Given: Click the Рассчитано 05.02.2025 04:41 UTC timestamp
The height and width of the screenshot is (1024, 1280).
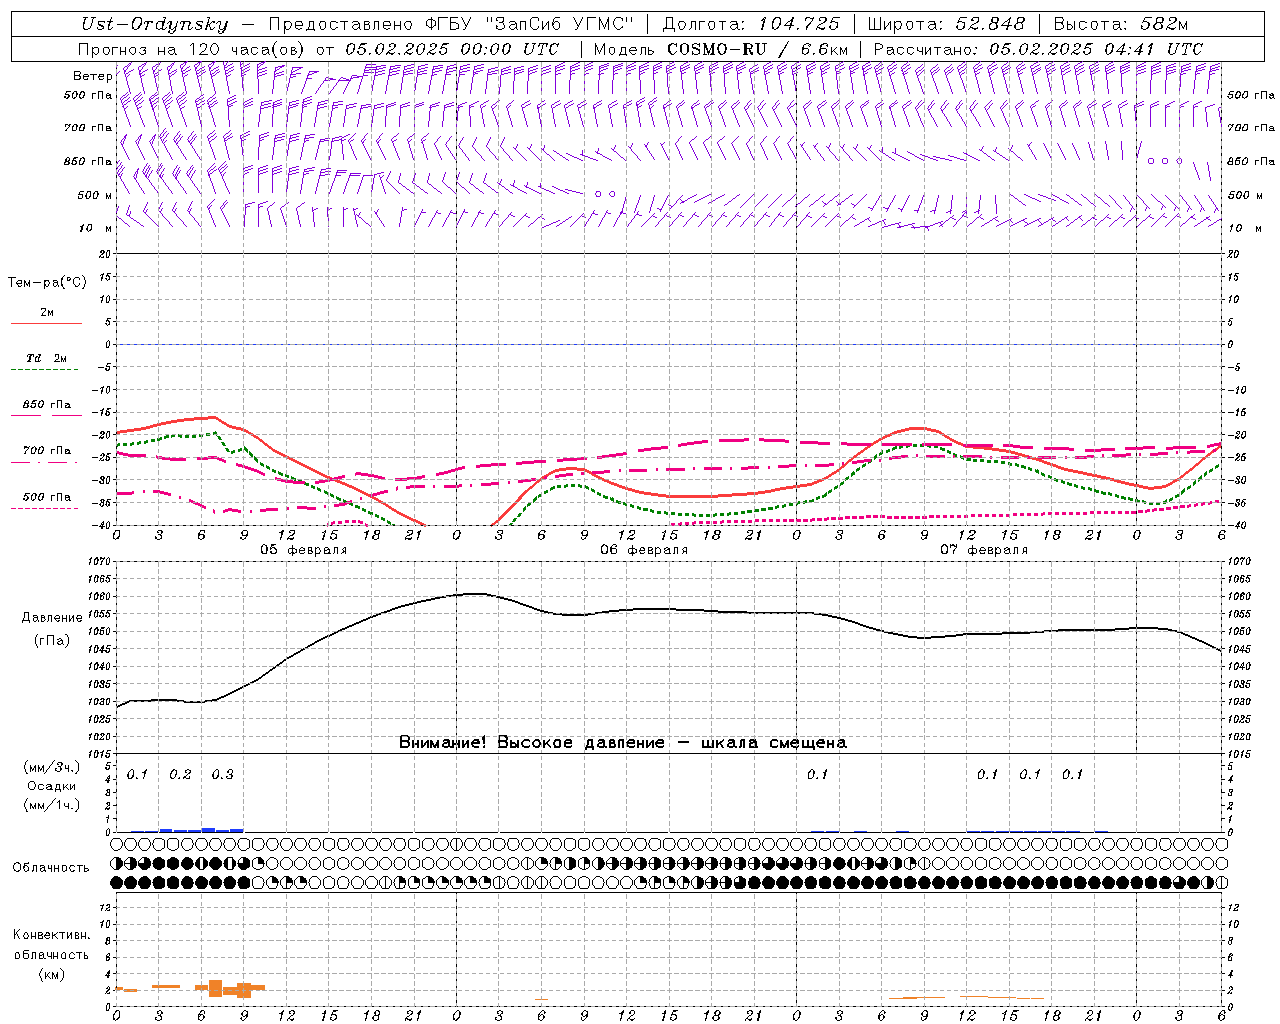Looking at the screenshot, I should [x=1038, y=49].
